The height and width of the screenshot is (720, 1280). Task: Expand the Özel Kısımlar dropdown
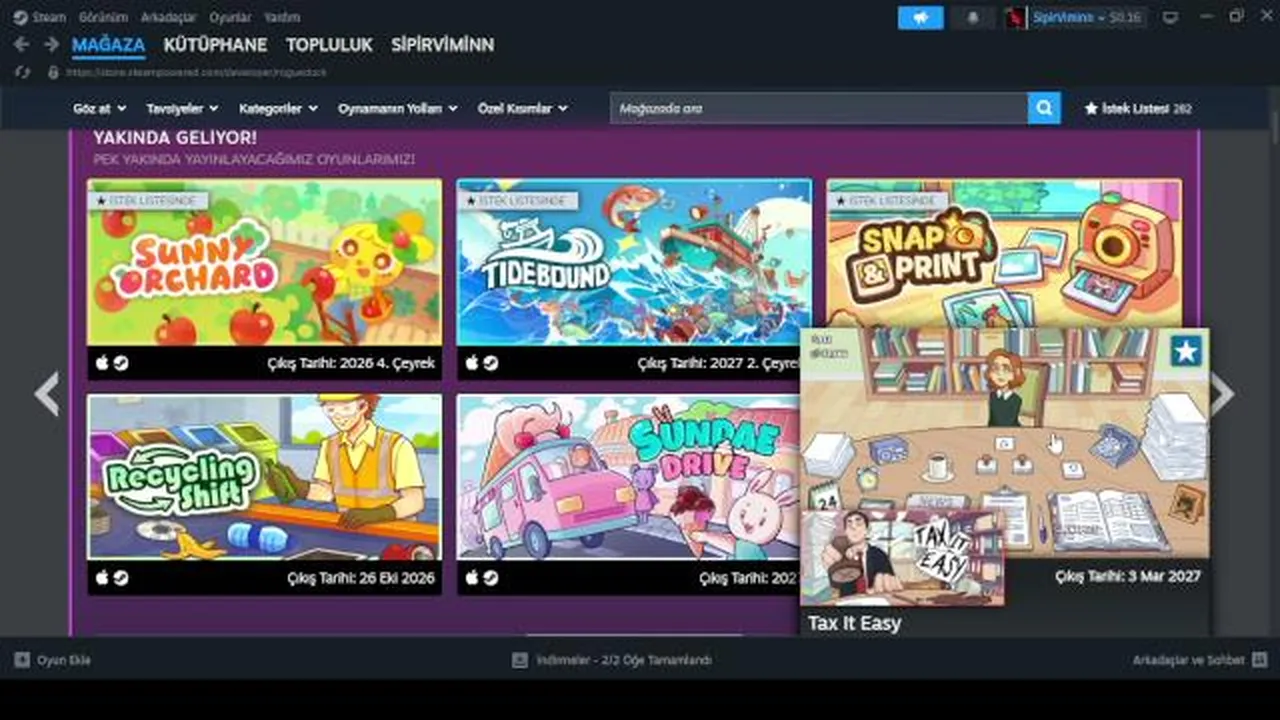tap(522, 108)
